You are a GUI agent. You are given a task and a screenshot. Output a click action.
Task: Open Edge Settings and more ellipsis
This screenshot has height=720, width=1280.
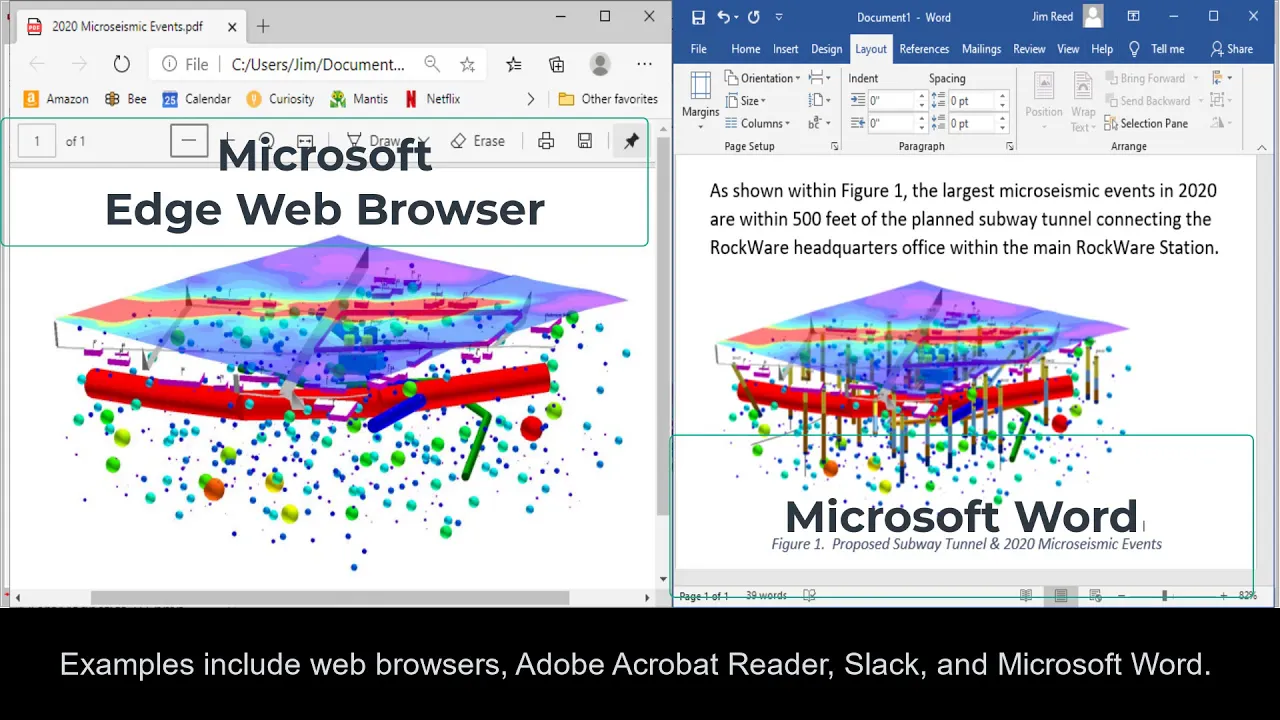[x=644, y=64]
